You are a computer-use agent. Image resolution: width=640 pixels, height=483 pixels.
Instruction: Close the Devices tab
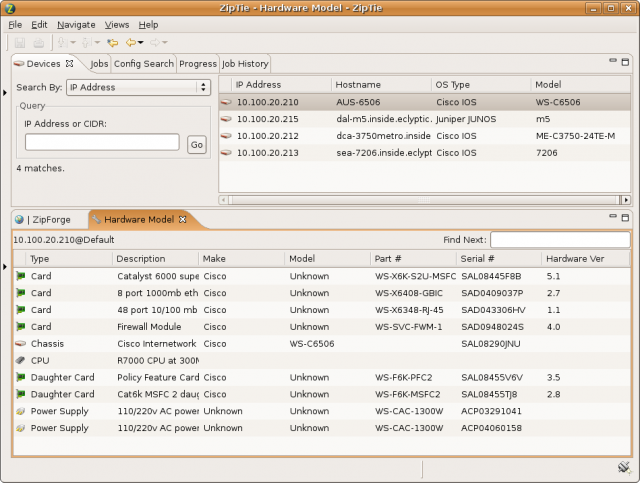69,64
